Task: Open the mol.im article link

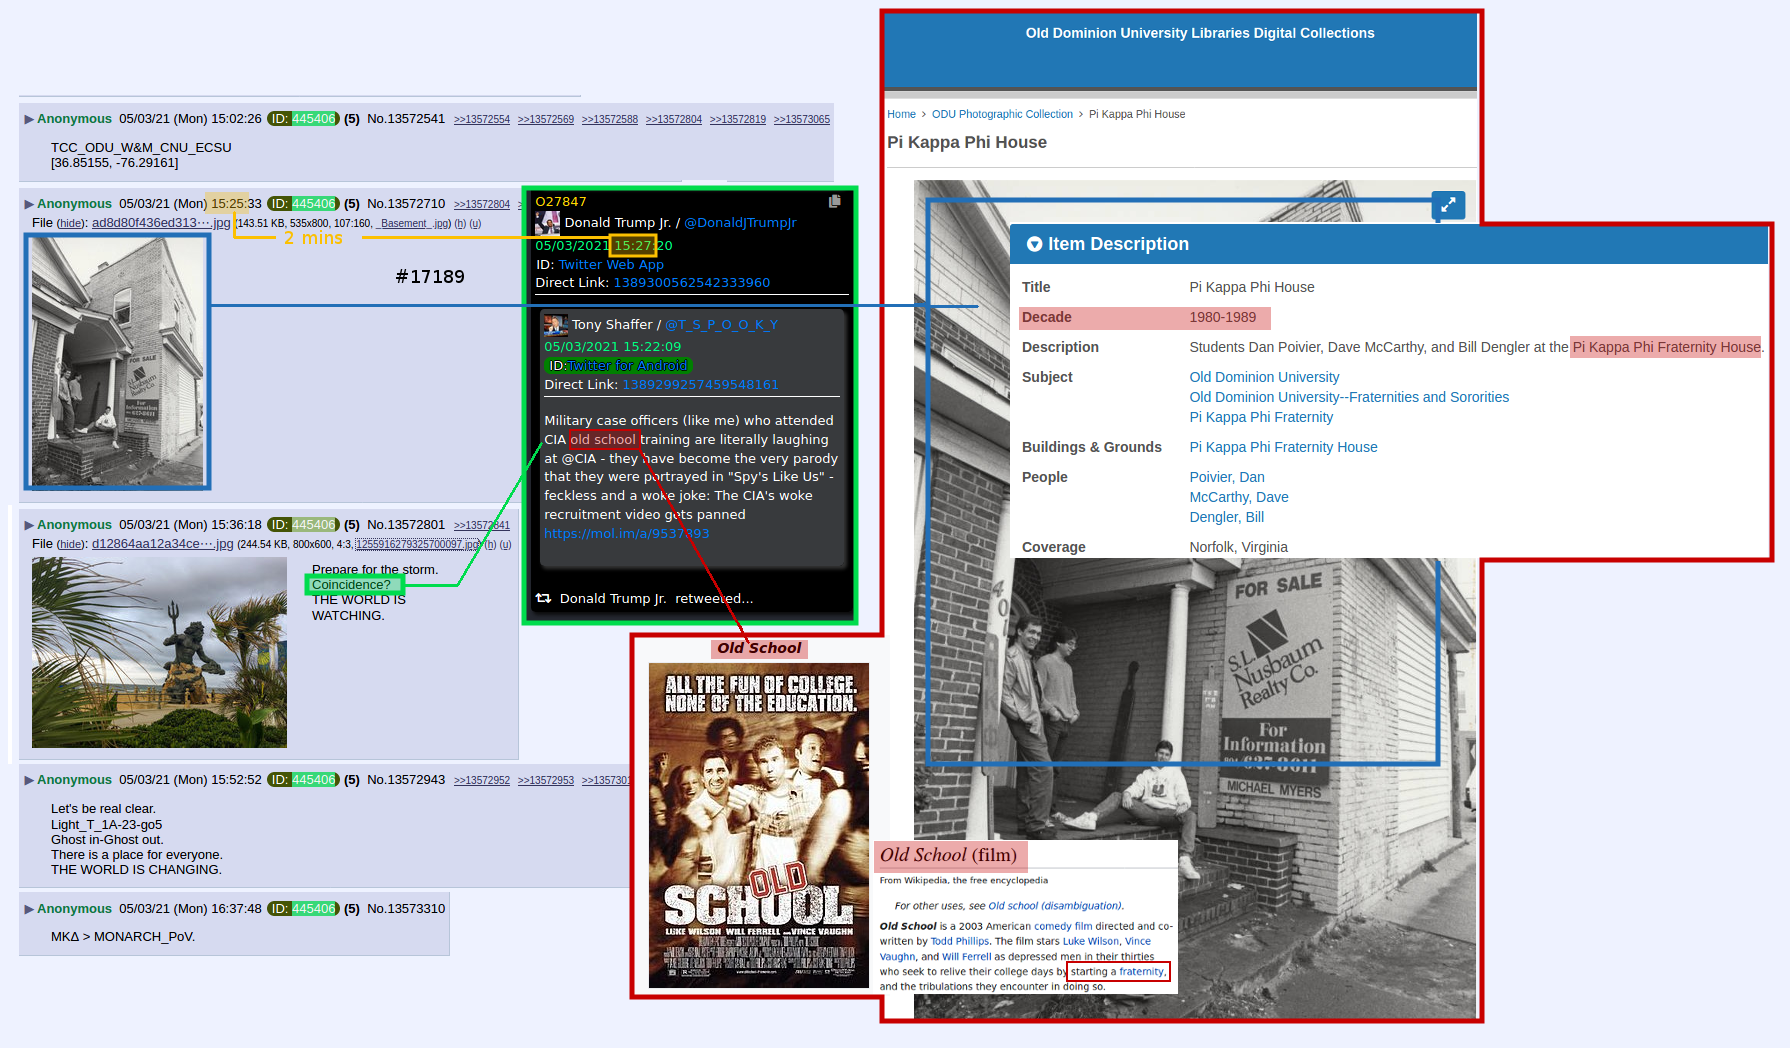Action: click(x=626, y=534)
